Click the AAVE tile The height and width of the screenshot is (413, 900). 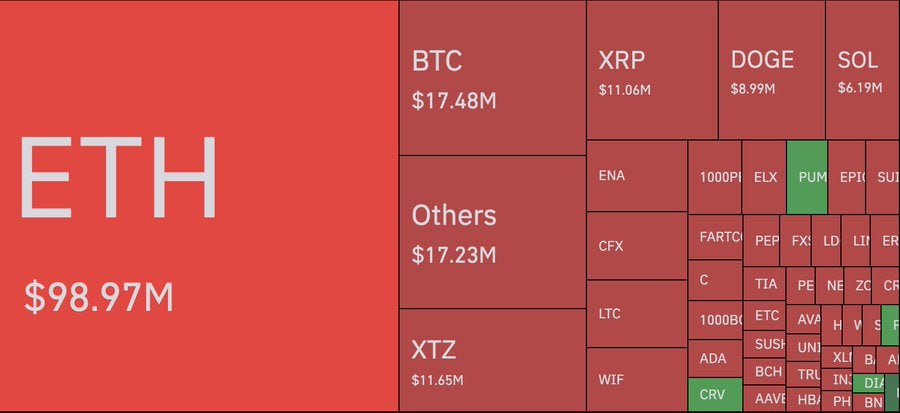(x=764, y=398)
